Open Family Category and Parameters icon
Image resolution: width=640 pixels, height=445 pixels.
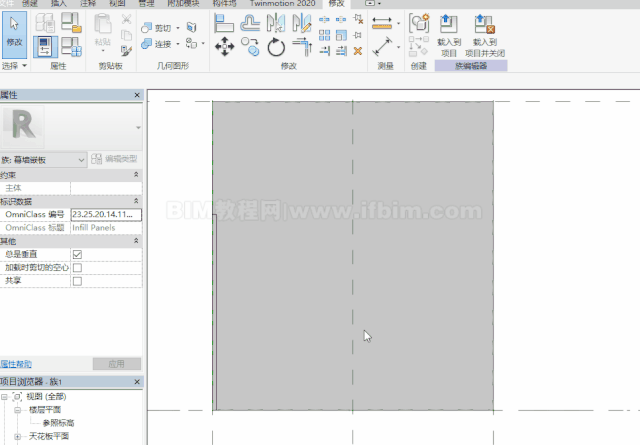point(71,22)
